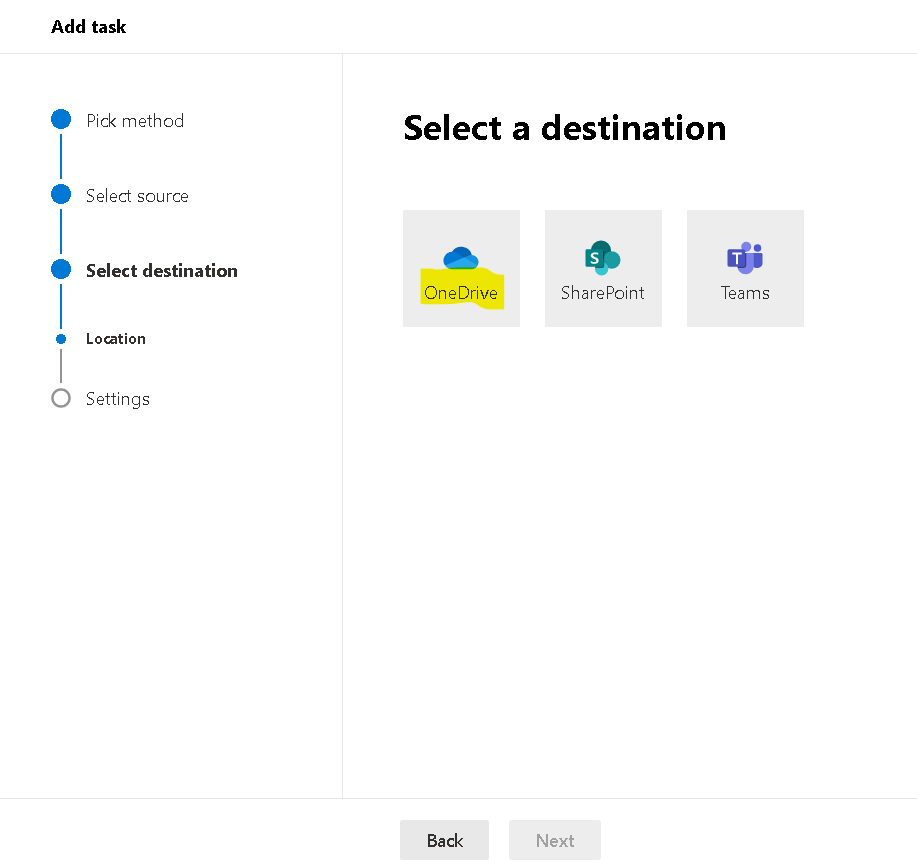Click the SharePoint logo icon
This screenshot has height=867, width=917.
[602, 257]
